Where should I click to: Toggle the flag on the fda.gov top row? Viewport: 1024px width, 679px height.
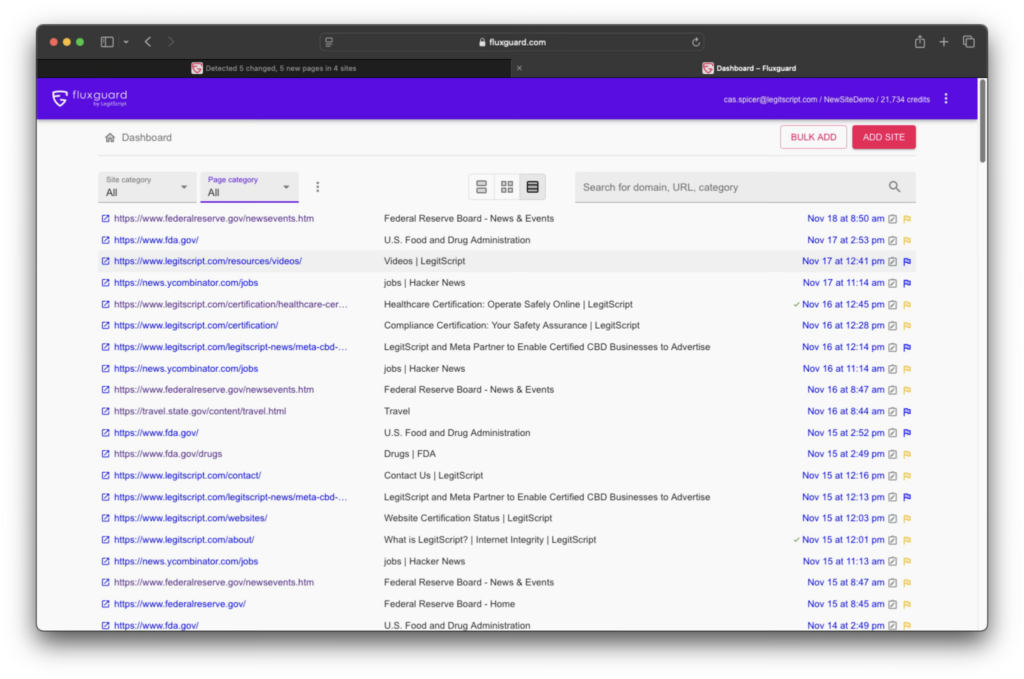coord(906,240)
